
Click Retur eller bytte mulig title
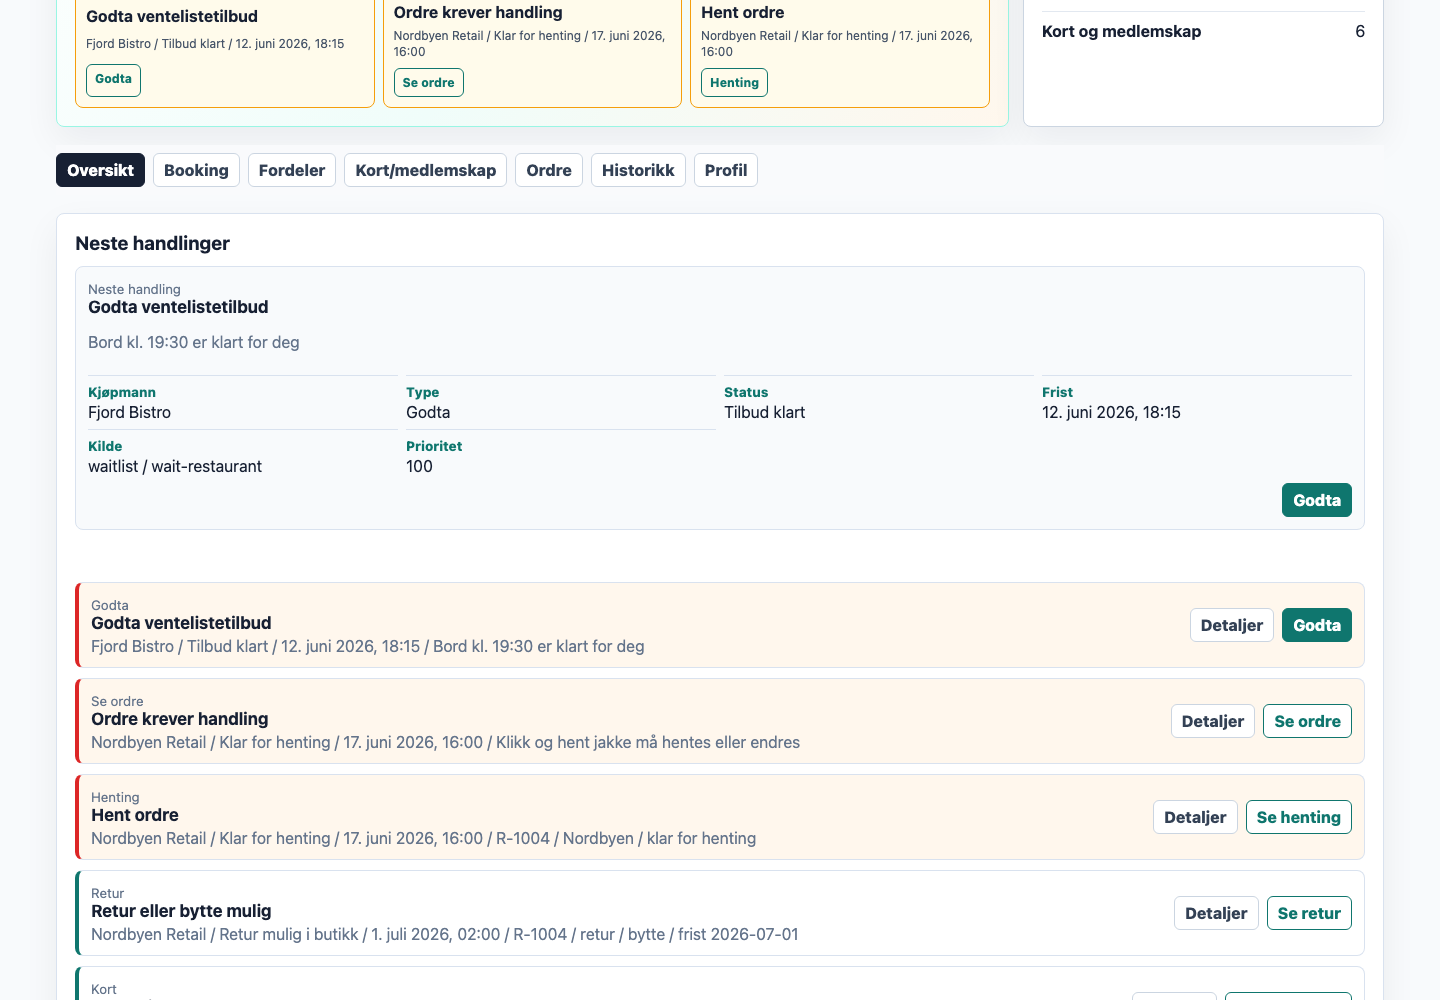tap(181, 911)
